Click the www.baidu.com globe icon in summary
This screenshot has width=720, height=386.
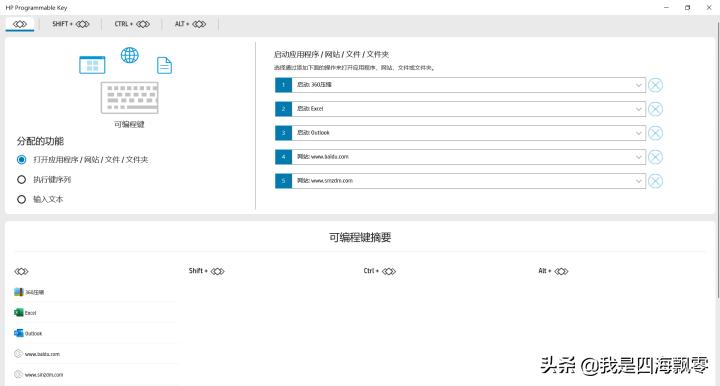pos(18,354)
